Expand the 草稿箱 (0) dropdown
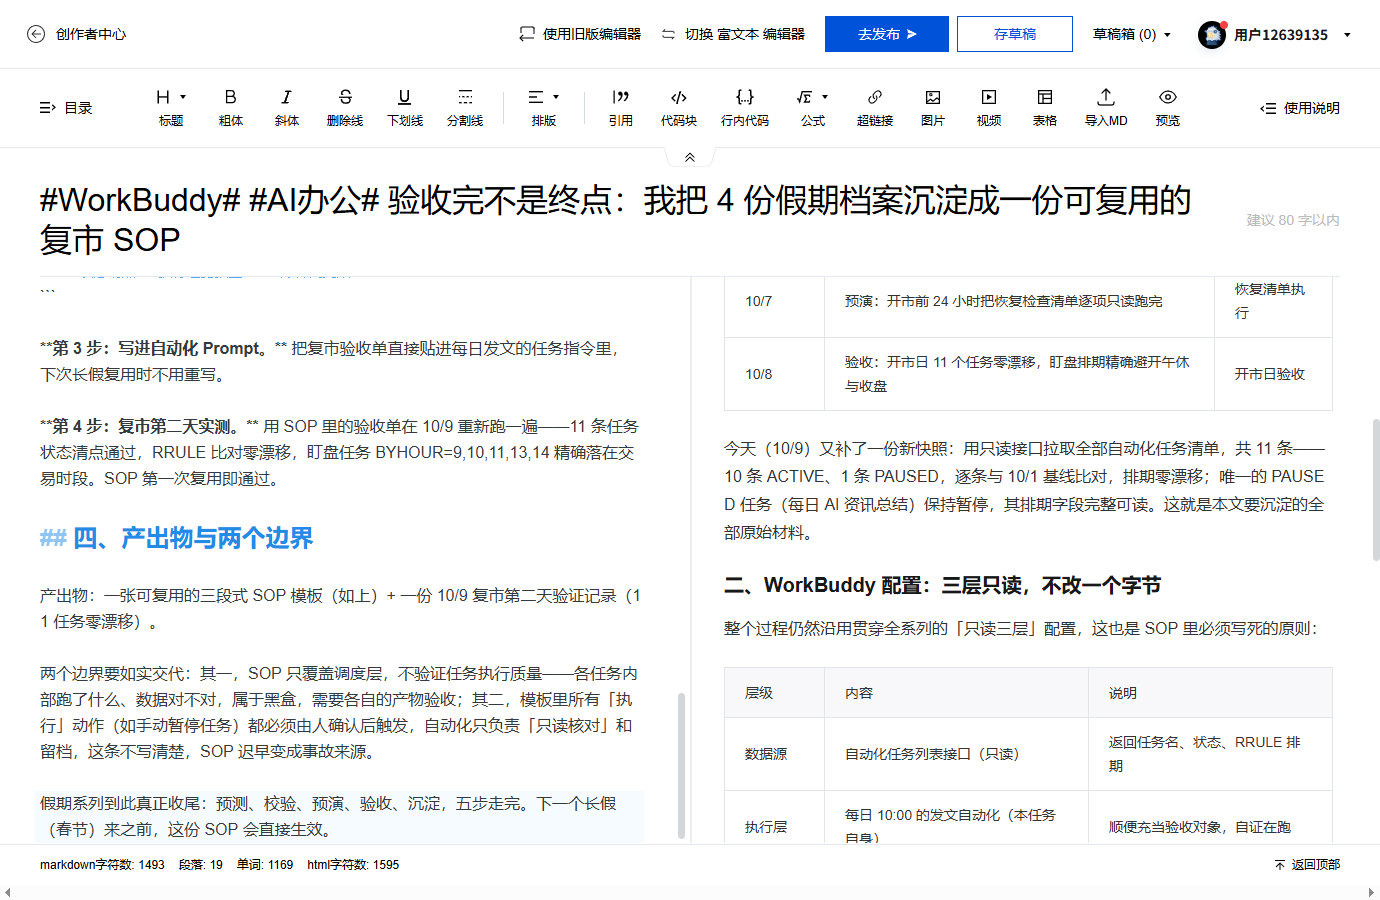This screenshot has height=900, width=1380. (x=1132, y=34)
